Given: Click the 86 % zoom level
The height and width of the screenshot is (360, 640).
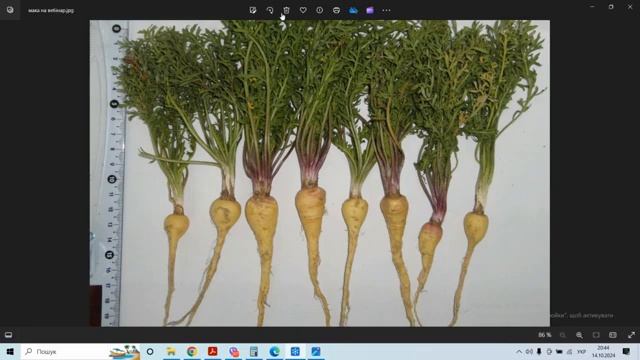Looking at the screenshot, I should pyautogui.click(x=544, y=335).
